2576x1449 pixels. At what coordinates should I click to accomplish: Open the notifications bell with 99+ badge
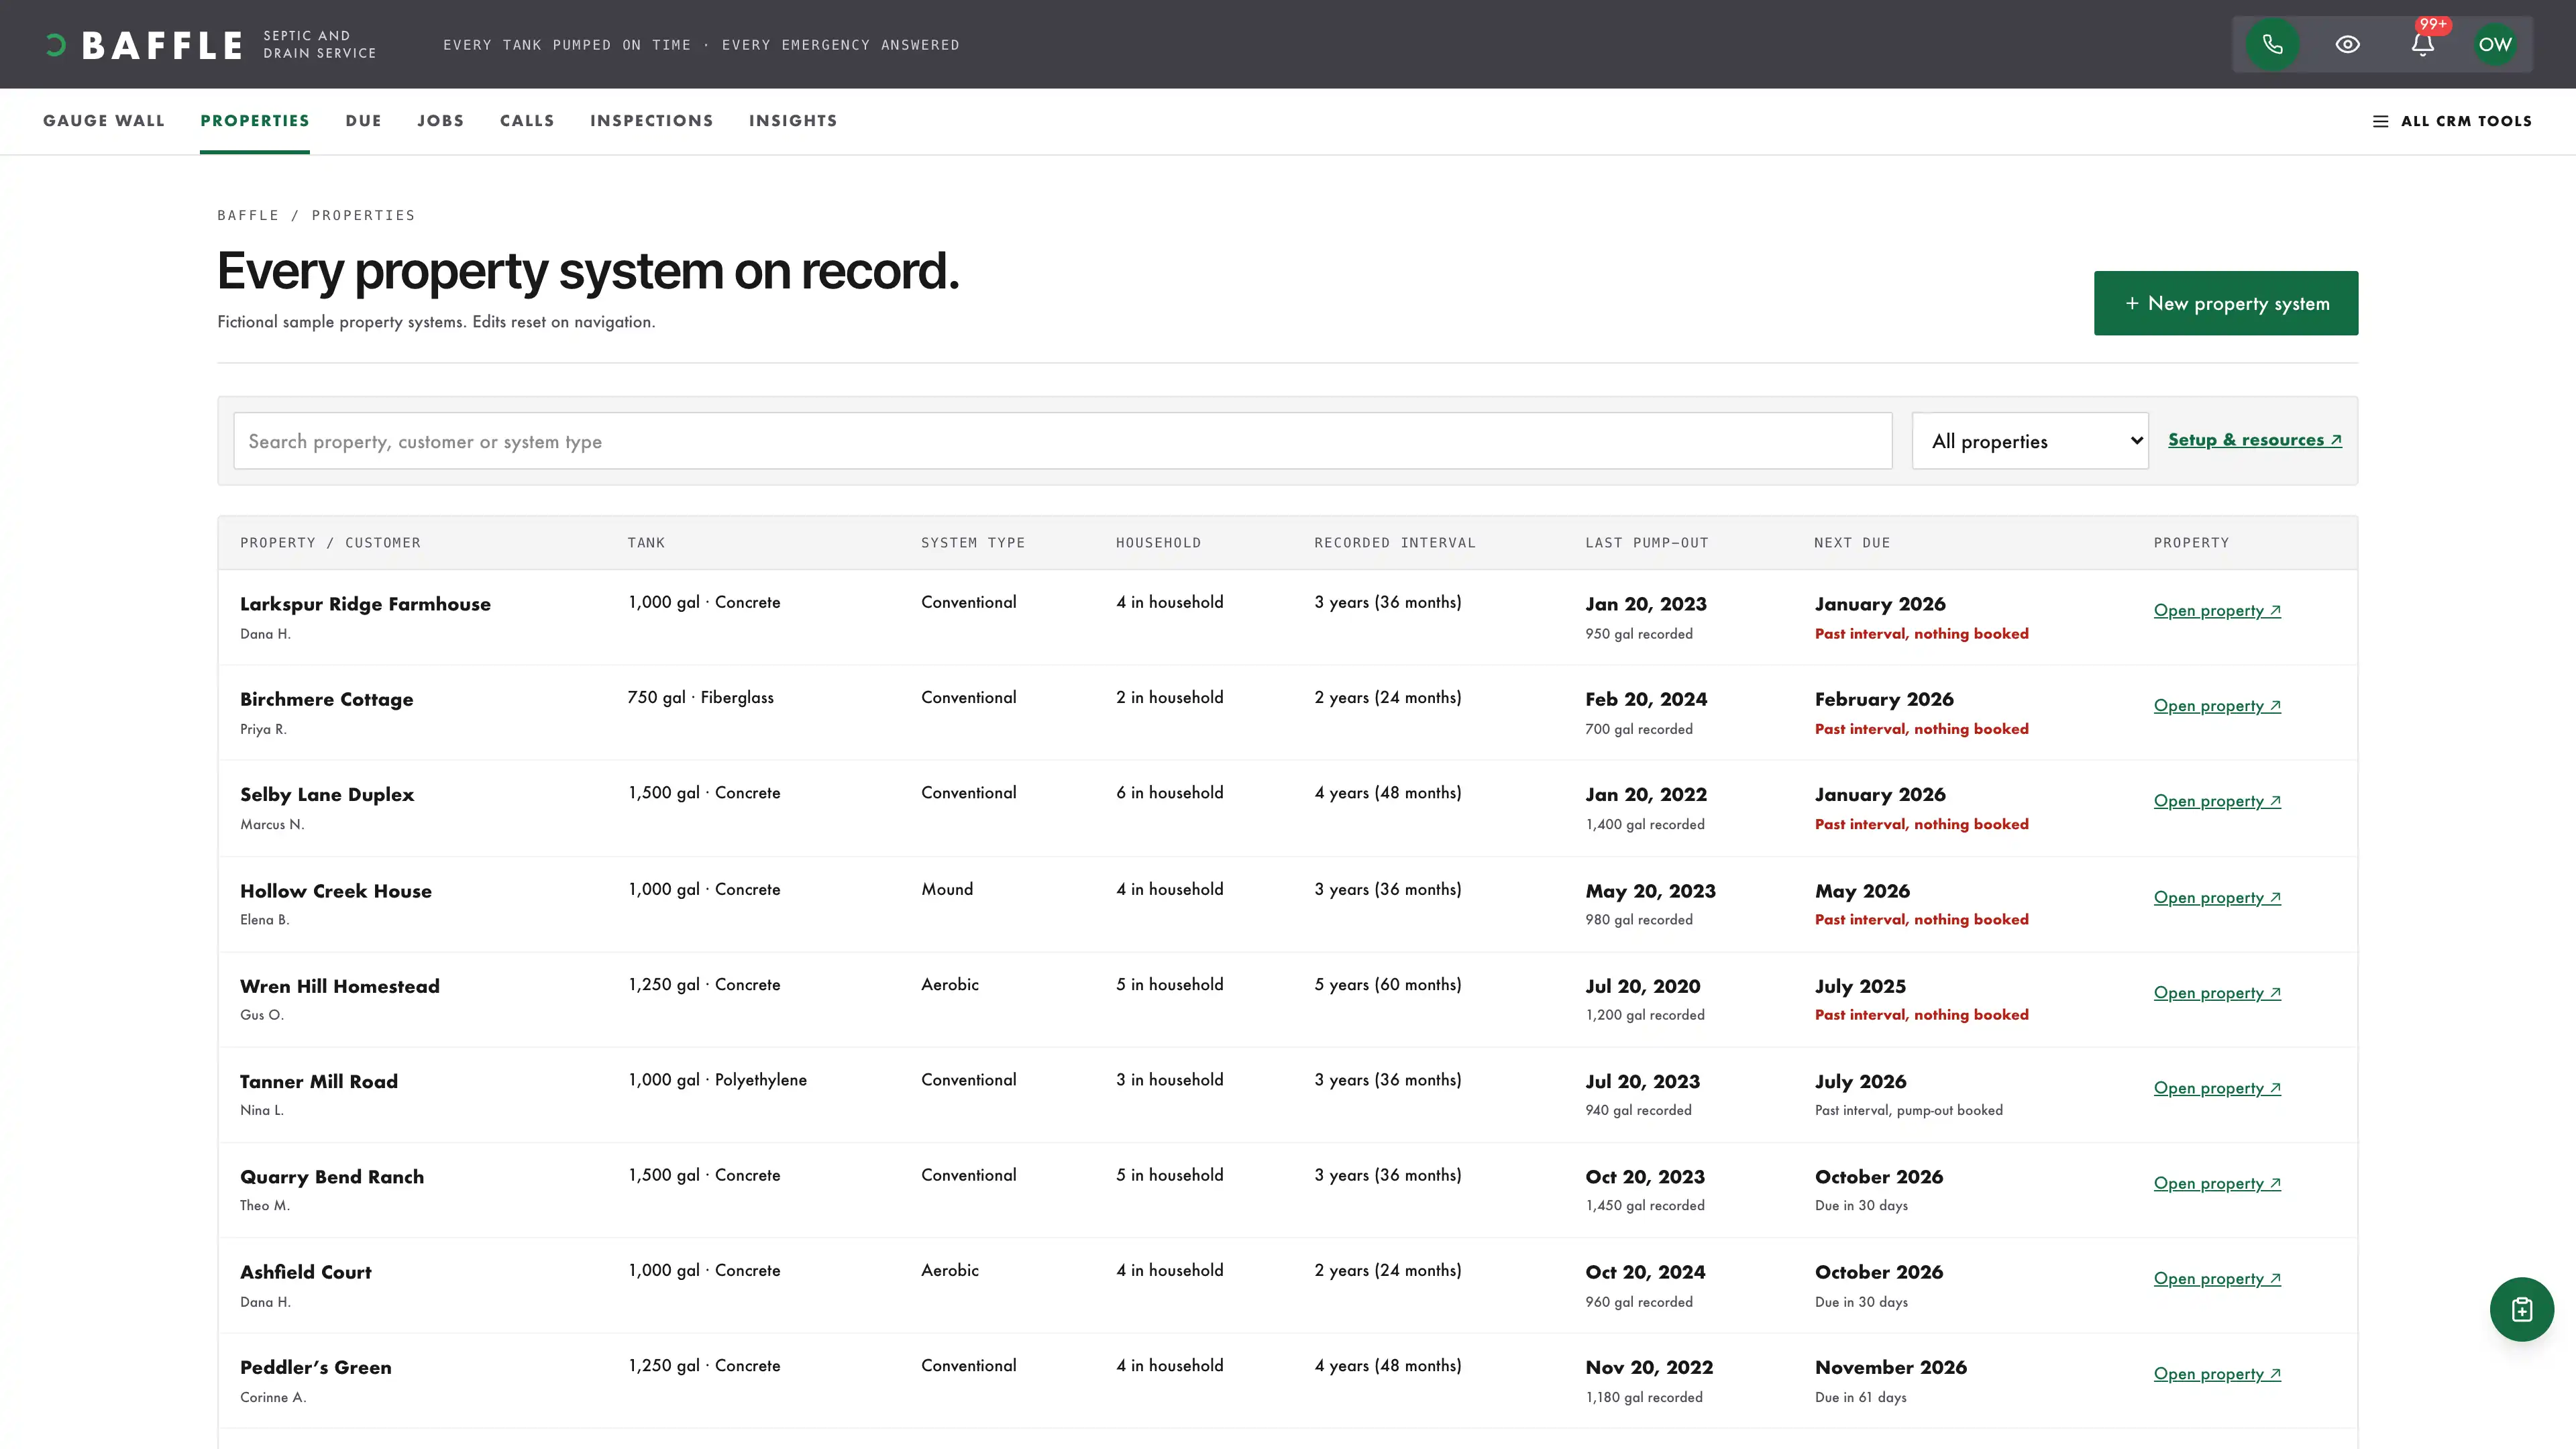tap(2422, 44)
